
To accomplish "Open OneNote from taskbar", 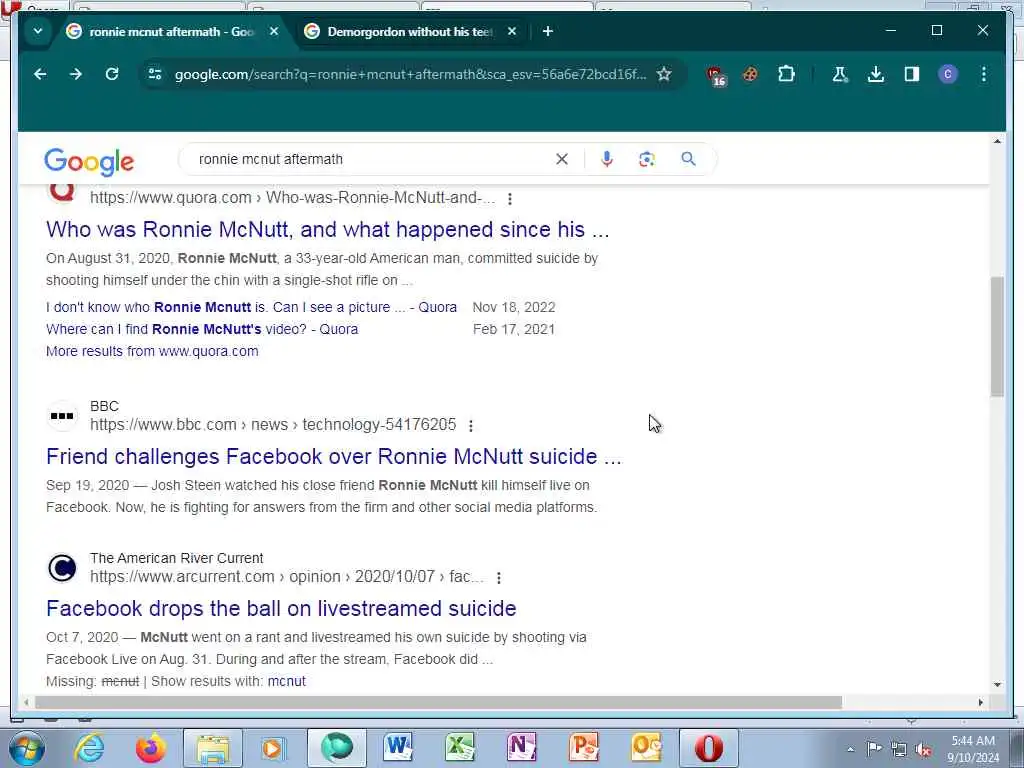I will (522, 748).
